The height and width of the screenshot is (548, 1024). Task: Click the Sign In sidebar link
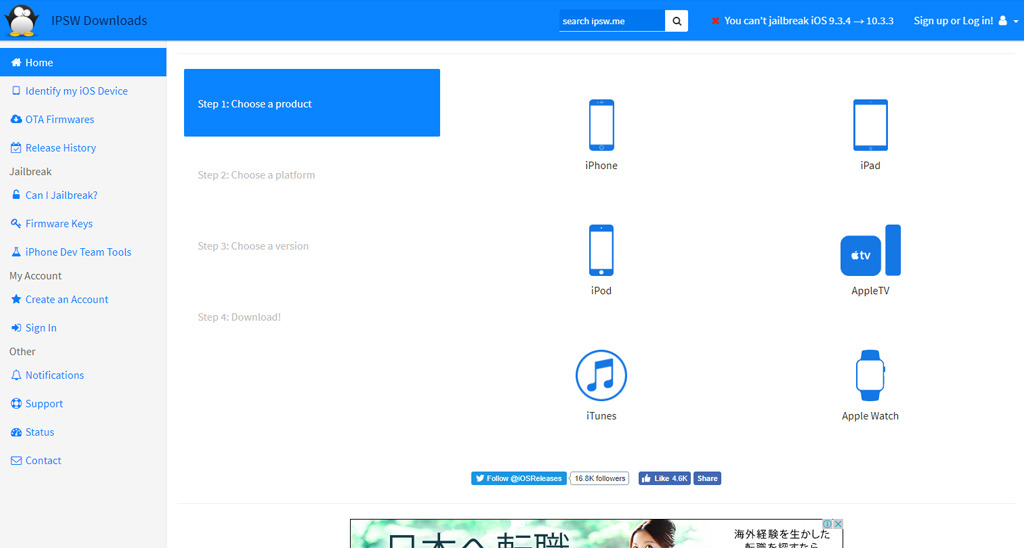click(40, 328)
